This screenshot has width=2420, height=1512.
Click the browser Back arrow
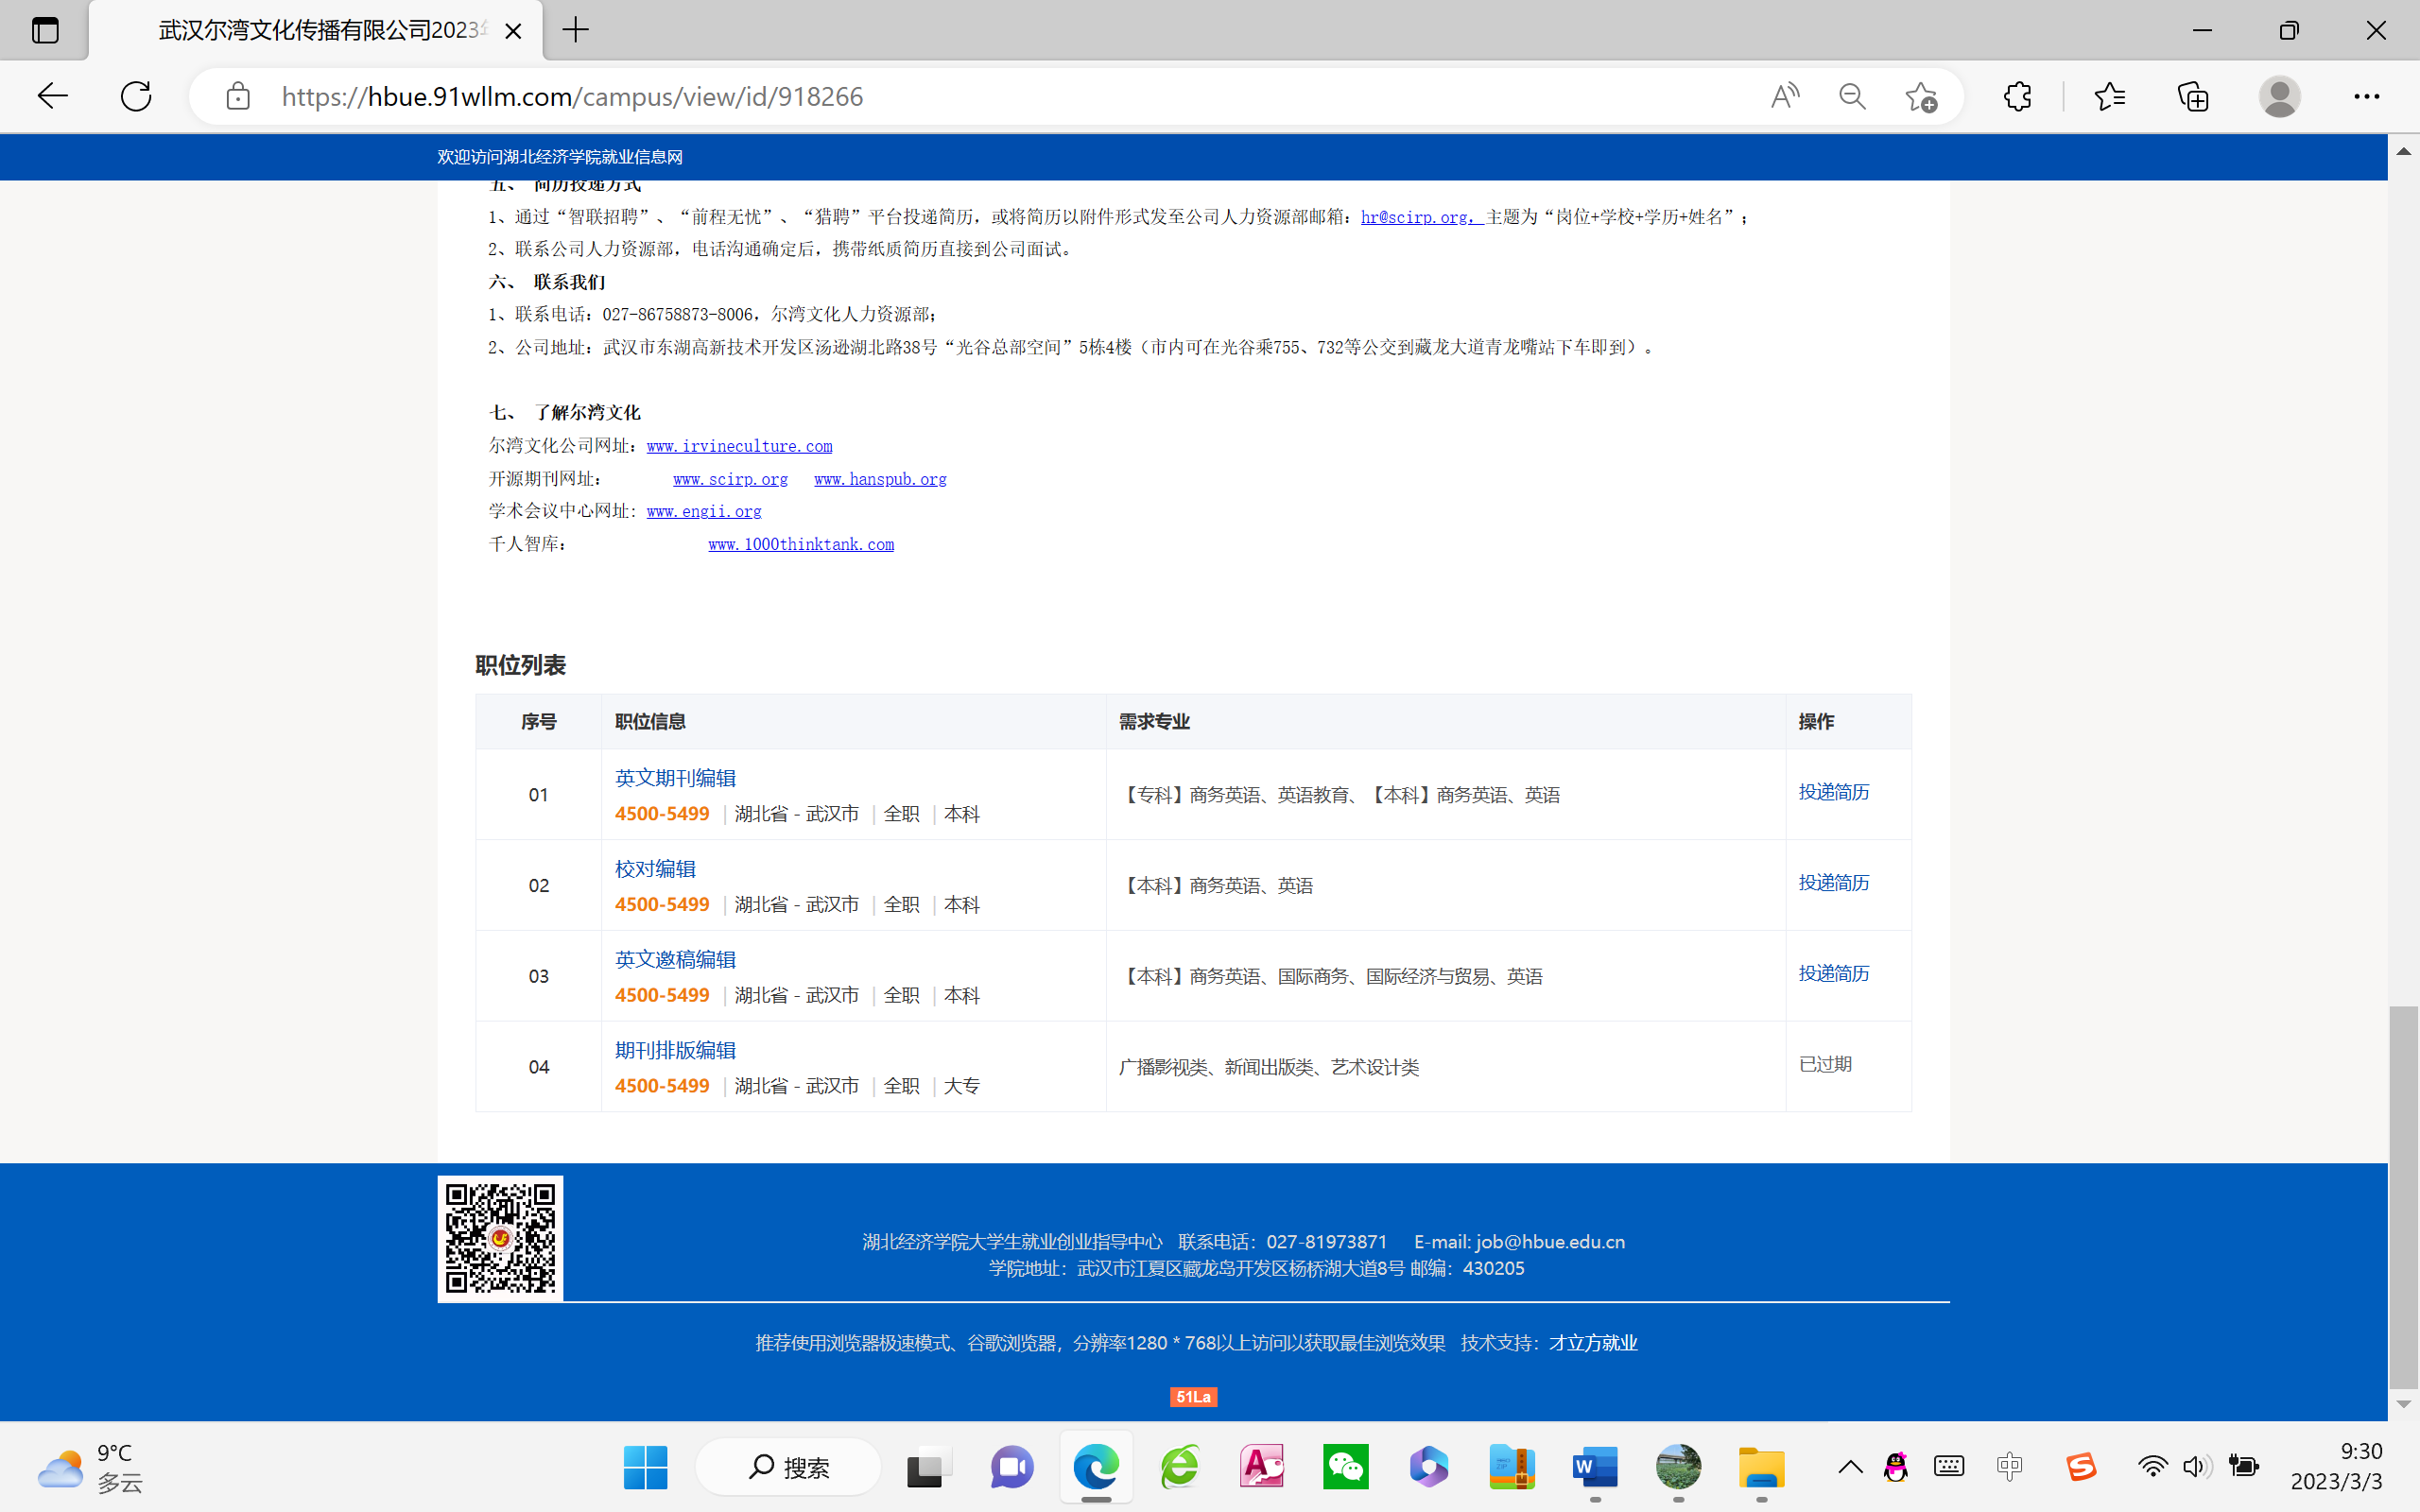click(52, 96)
